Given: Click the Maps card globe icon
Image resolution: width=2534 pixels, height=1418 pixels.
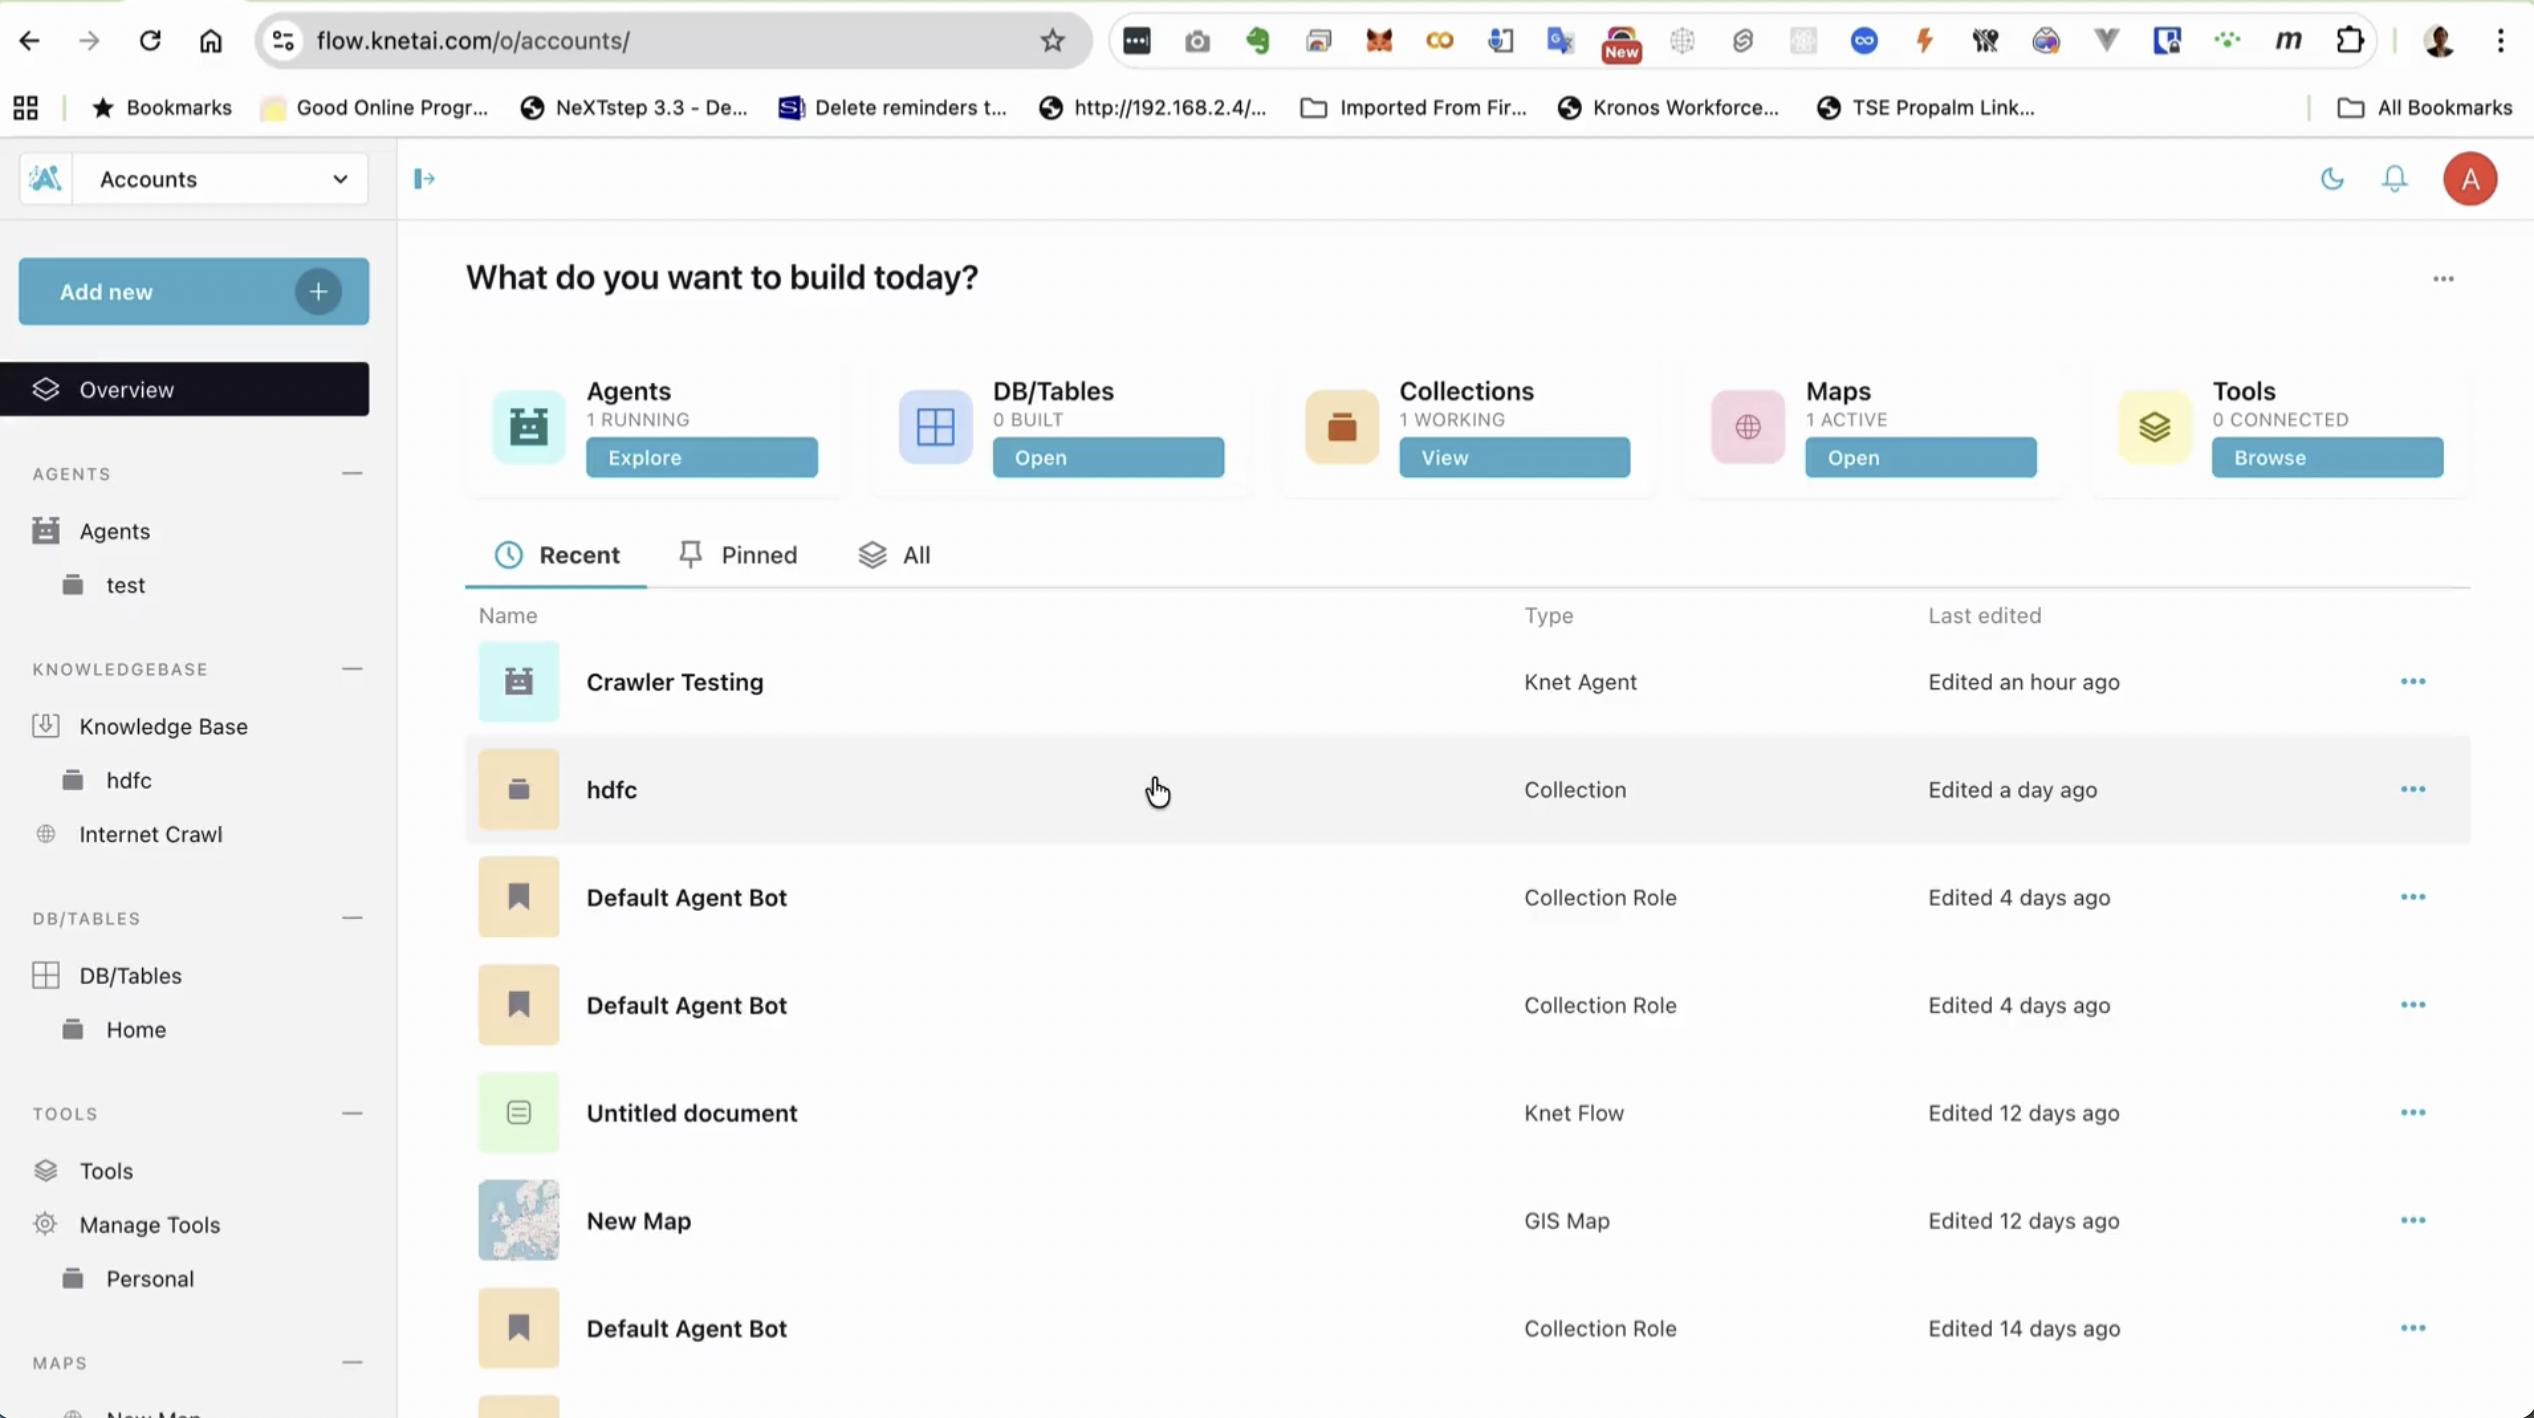Looking at the screenshot, I should point(1747,427).
